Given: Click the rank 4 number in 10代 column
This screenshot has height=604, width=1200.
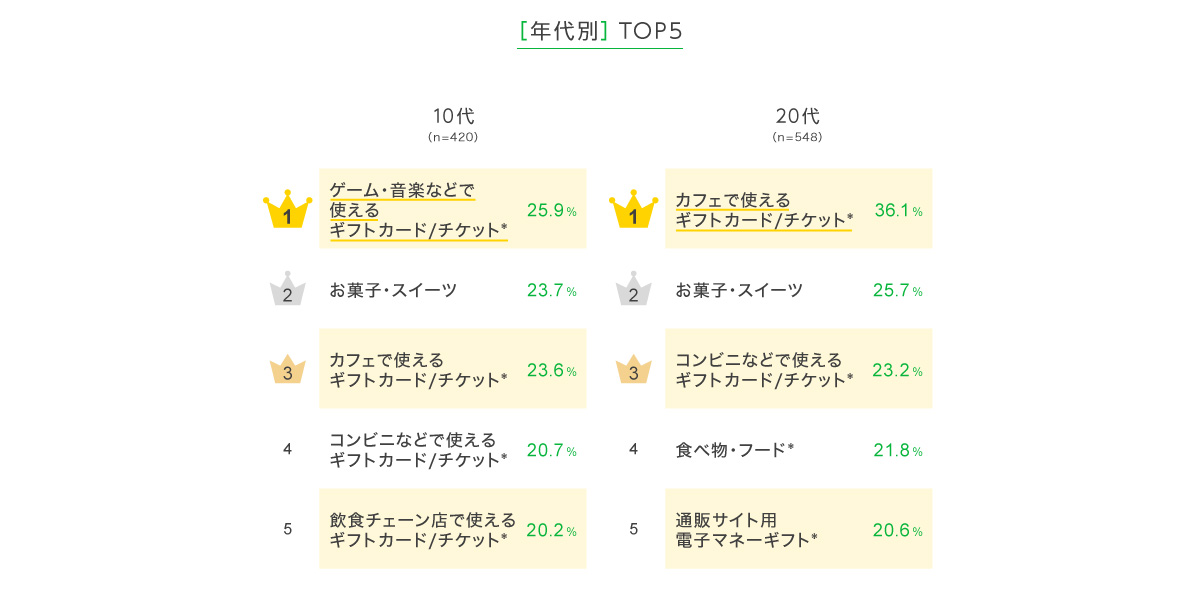Looking at the screenshot, I should pyautogui.click(x=287, y=449).
